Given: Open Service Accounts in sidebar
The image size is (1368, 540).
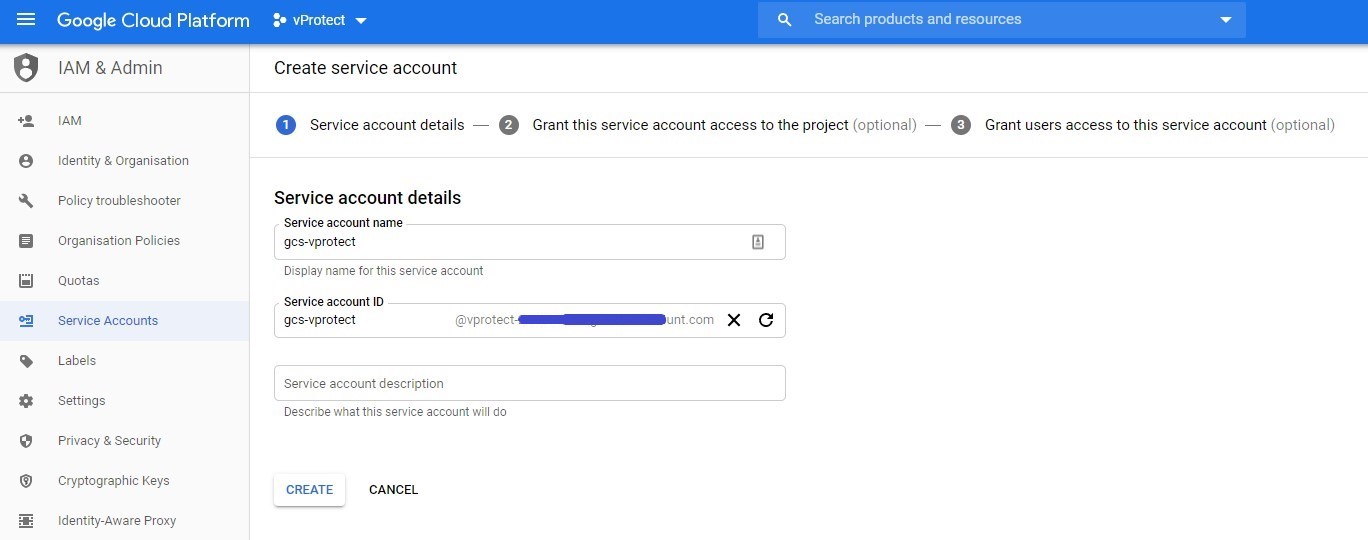Looking at the screenshot, I should [x=108, y=321].
